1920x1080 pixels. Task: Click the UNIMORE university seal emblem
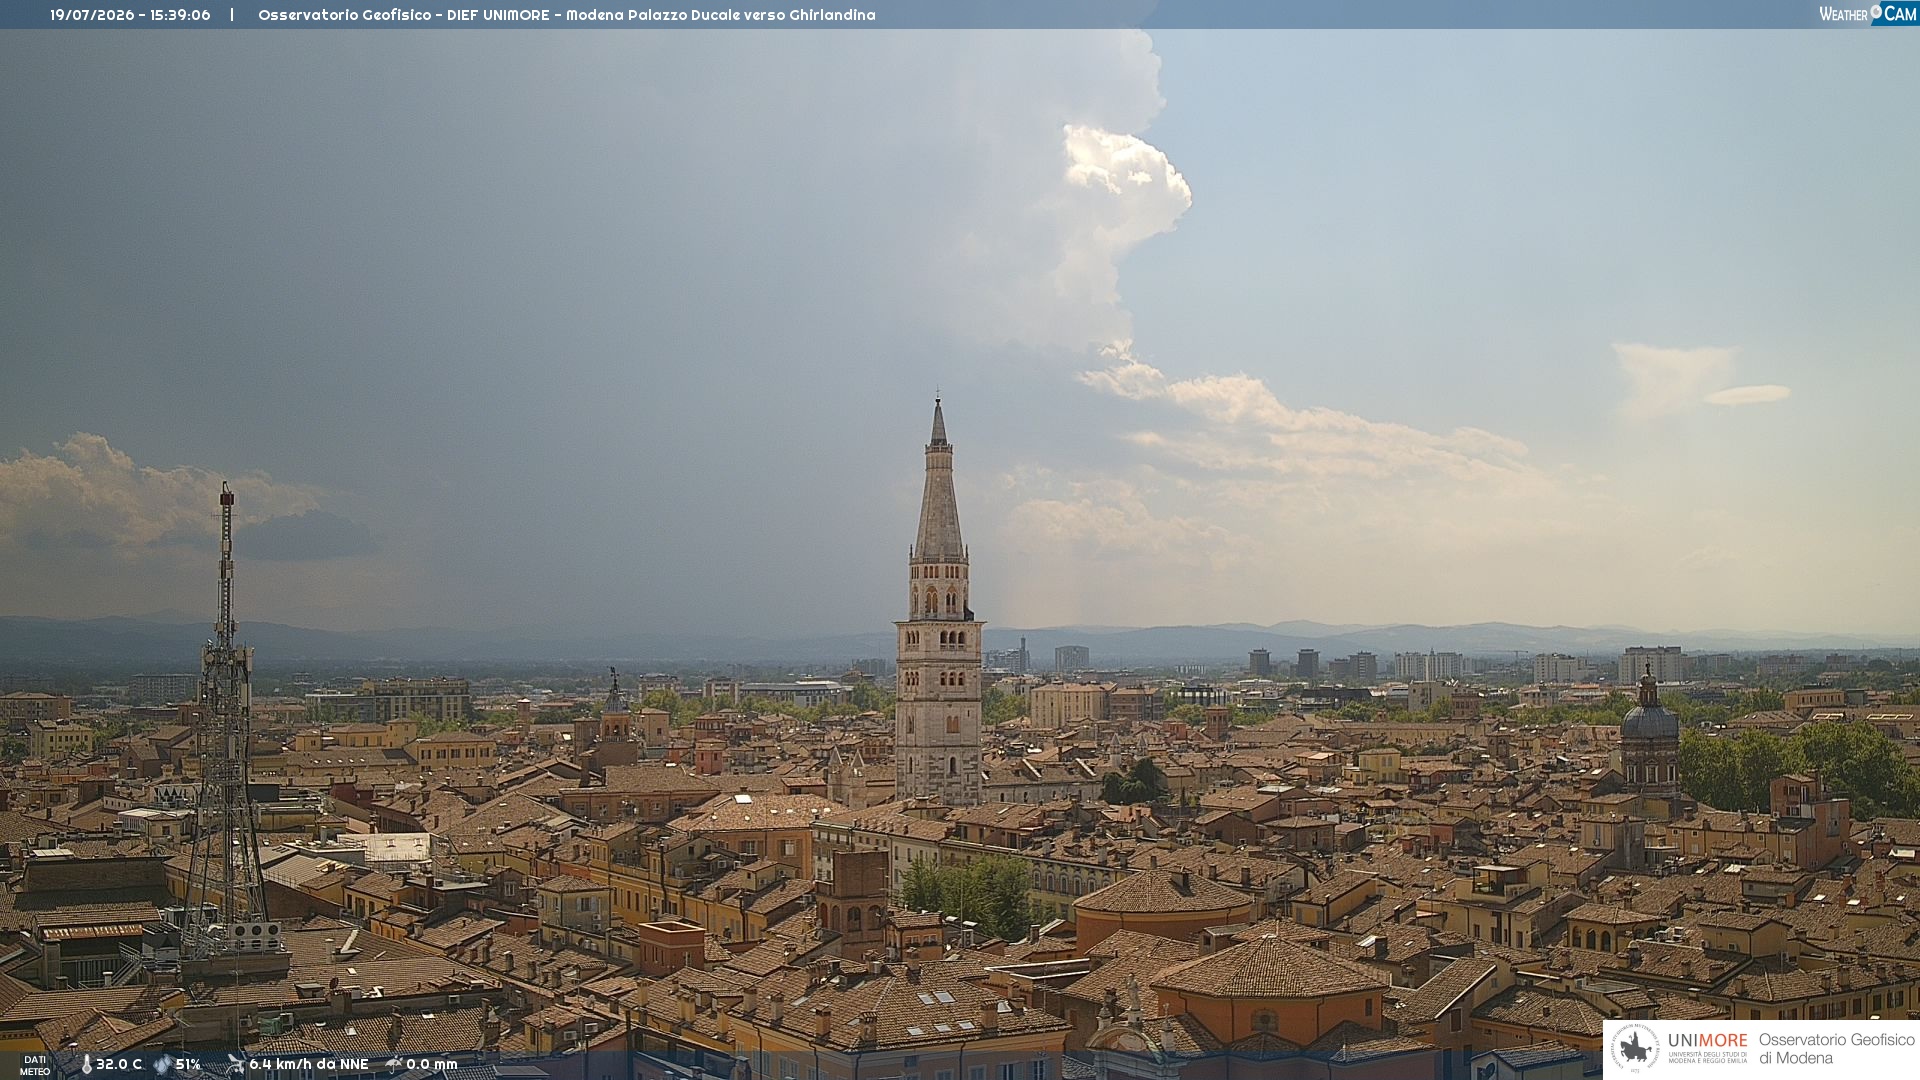(x=1635, y=1049)
